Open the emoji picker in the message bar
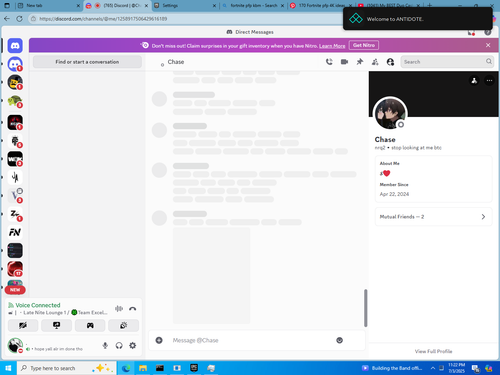 [339, 340]
